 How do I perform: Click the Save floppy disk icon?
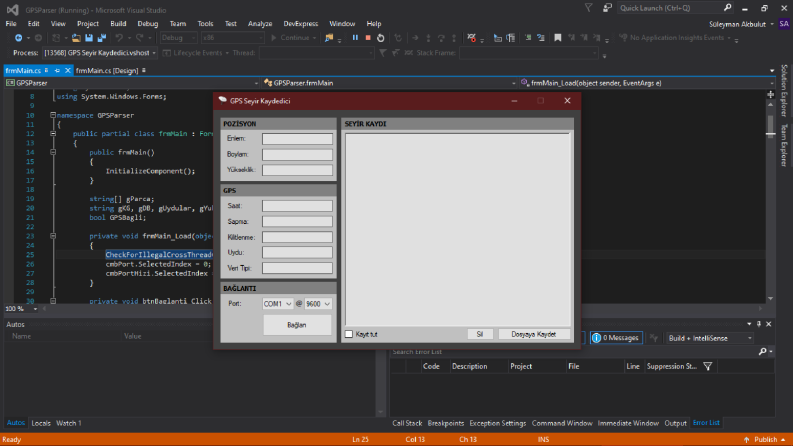89,38
